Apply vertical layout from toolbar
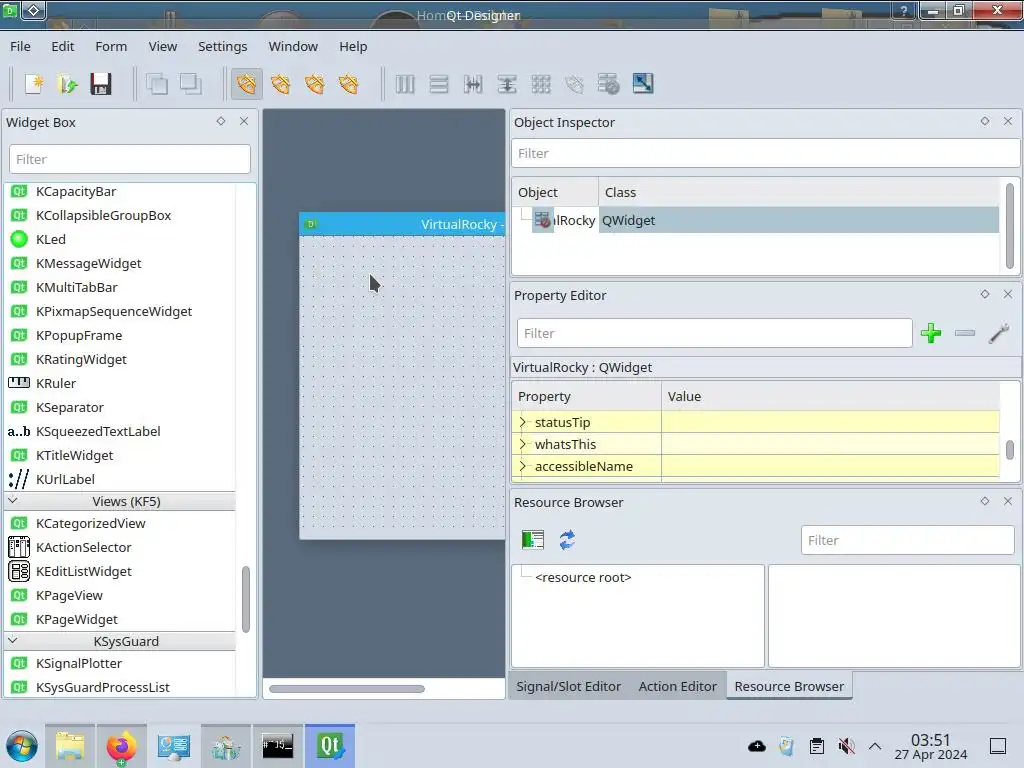The width and height of the screenshot is (1024, 768). point(439,84)
